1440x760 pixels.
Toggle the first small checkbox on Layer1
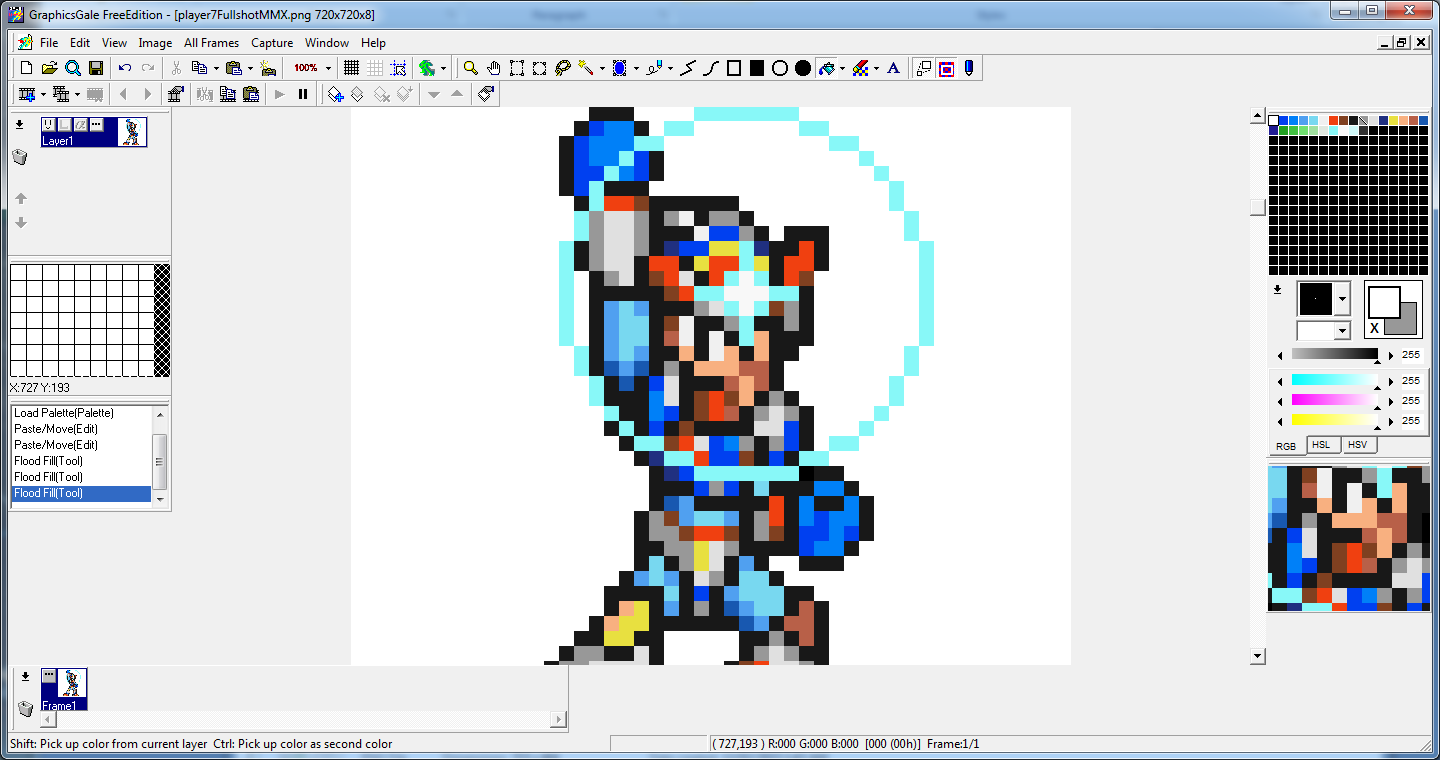[48, 124]
